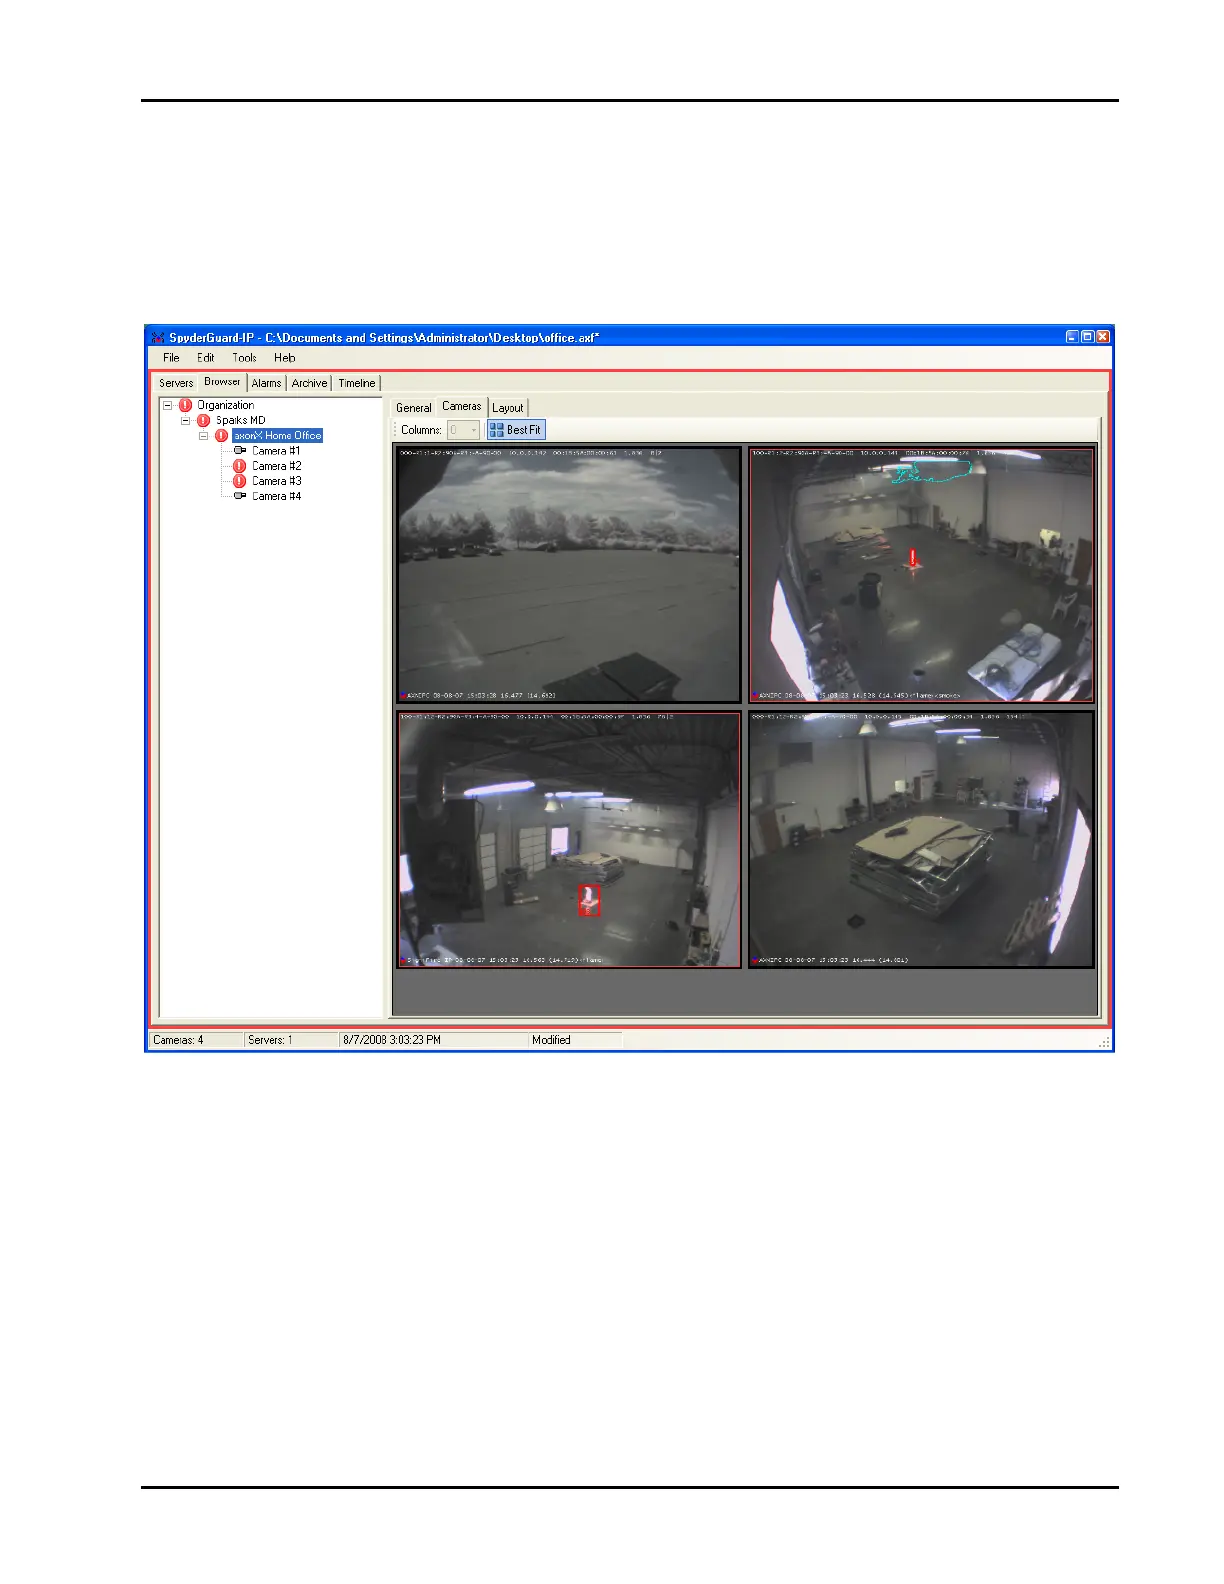Close the SpyderGuard-IP window
The height and width of the screenshot is (1584, 1224).
tap(1103, 337)
